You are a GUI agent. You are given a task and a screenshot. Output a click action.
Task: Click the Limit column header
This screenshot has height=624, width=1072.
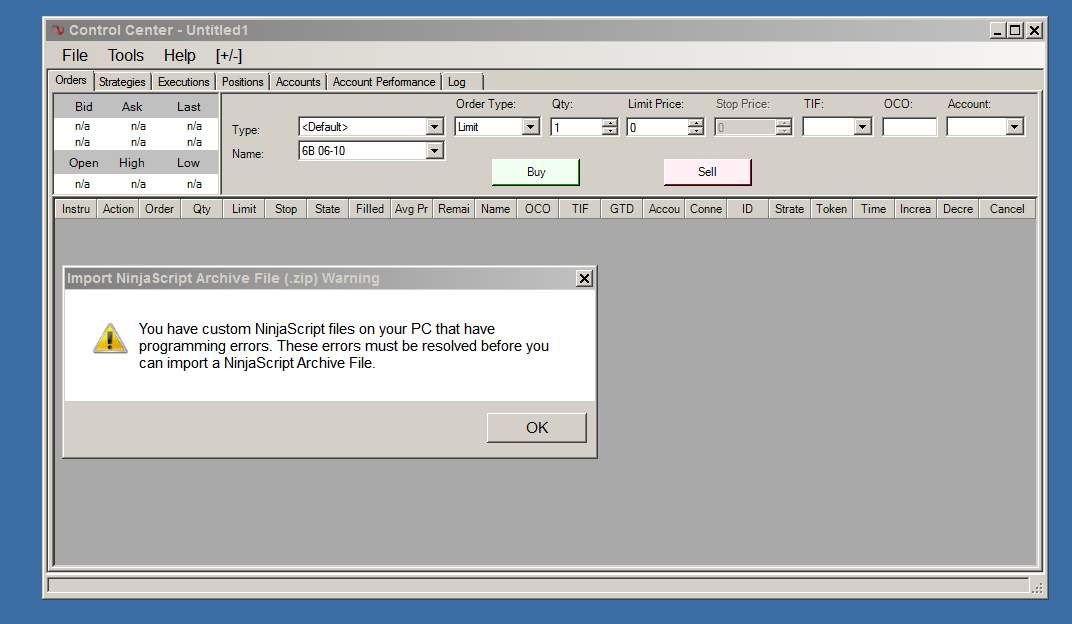pos(244,209)
